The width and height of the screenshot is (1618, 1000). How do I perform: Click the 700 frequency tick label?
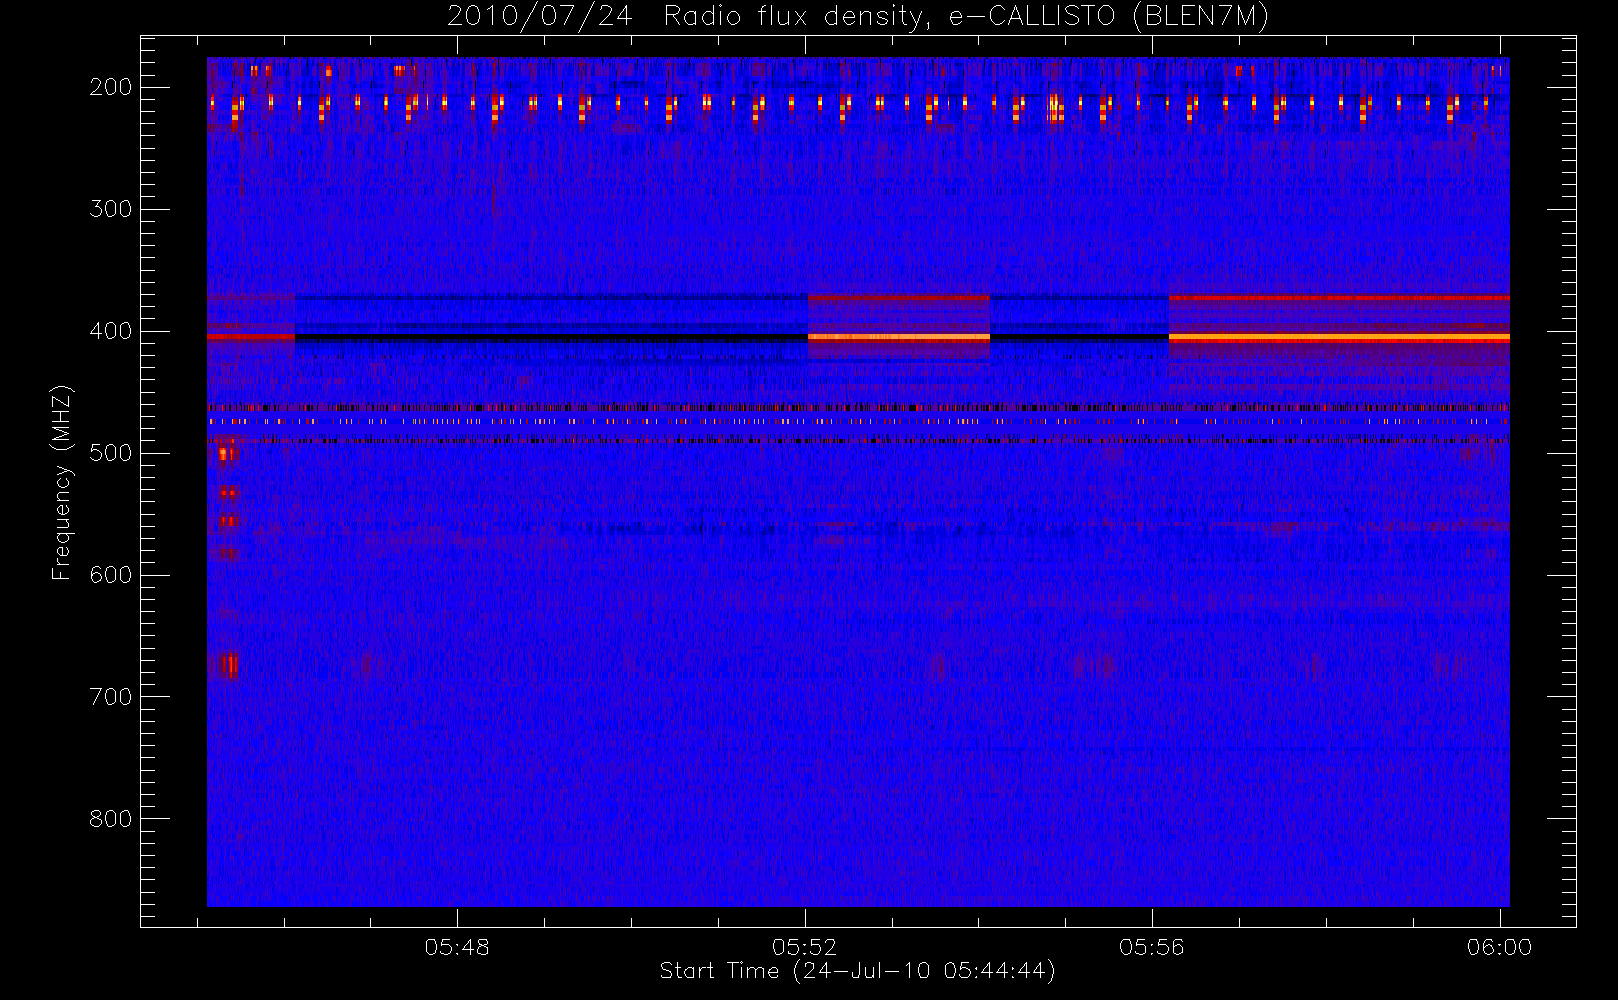(x=111, y=697)
